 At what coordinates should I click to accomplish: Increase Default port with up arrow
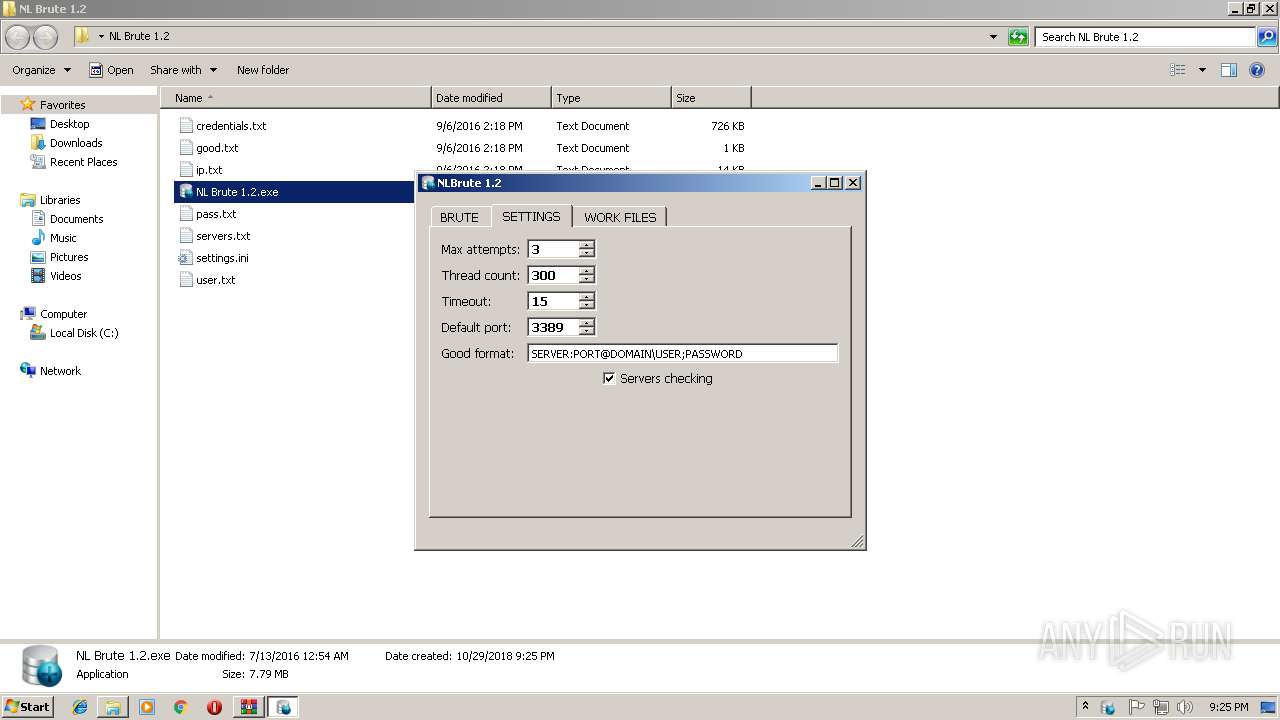point(587,323)
